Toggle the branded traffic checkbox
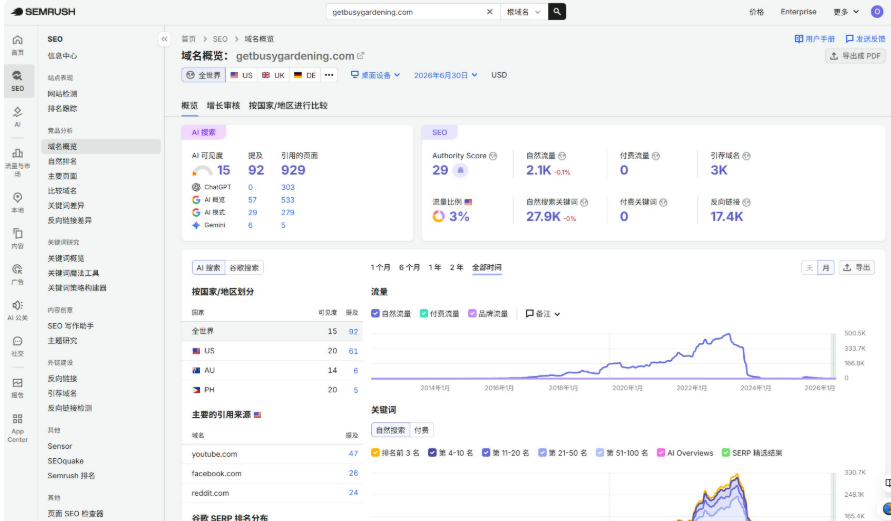891x521 pixels. click(472, 314)
